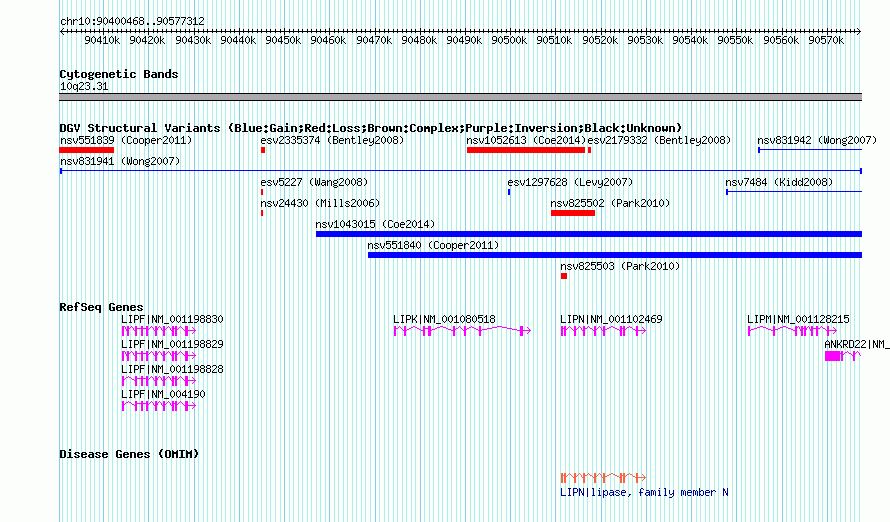Select esv2335374 (Bentley2008) variant label
Screen dimensions: 890x522
pyautogui.click(x=332, y=140)
